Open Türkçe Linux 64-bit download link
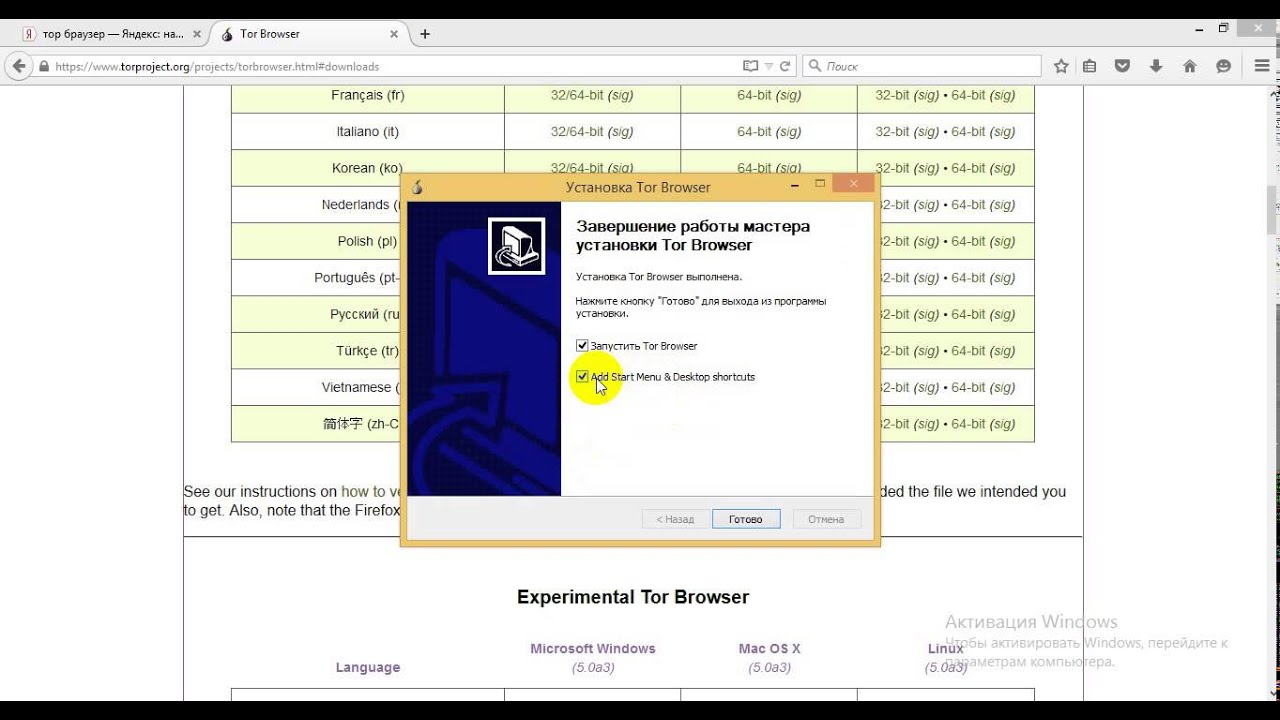This screenshot has width=1280, height=720. [x=968, y=351]
